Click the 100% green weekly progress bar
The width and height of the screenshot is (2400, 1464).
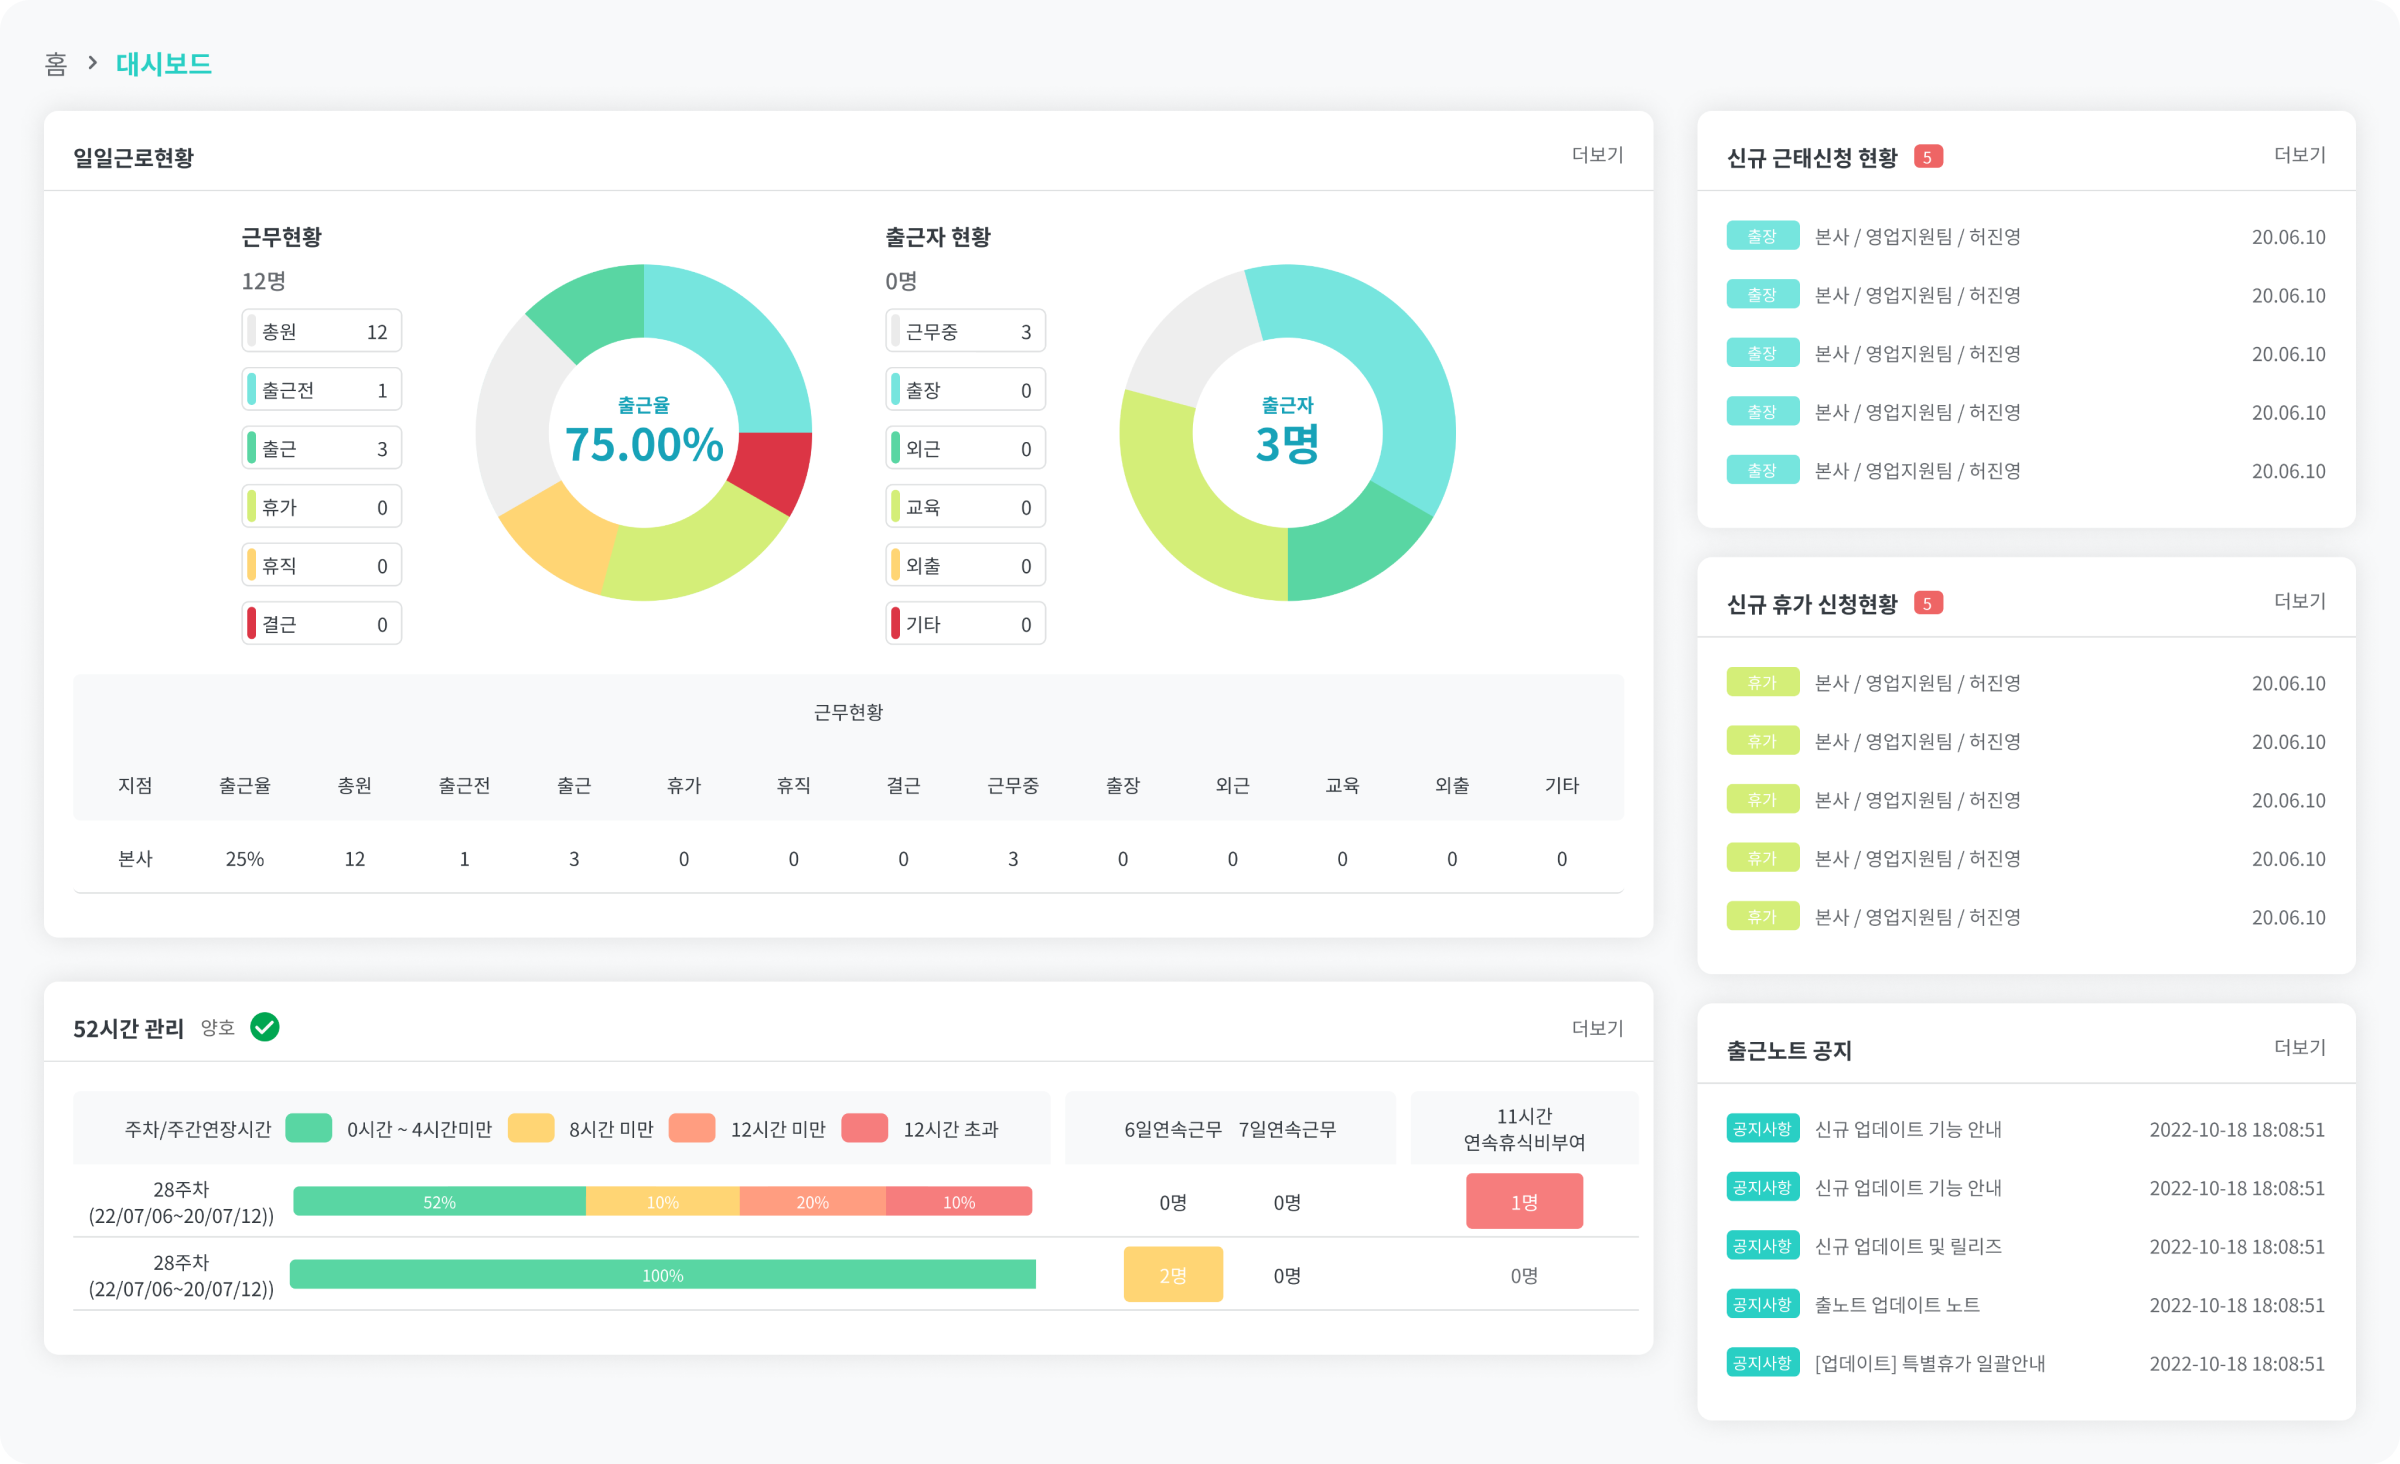(x=662, y=1275)
